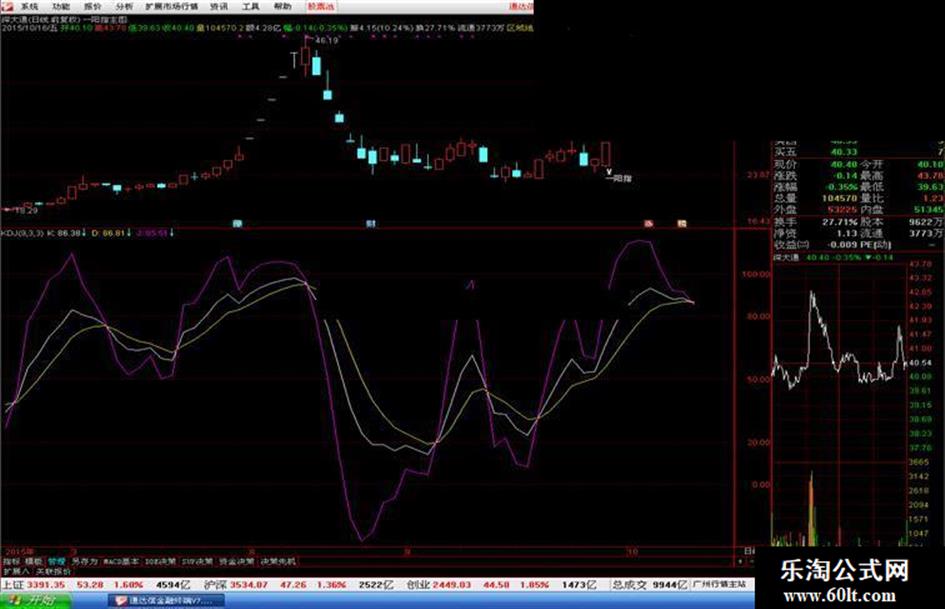Open the 报价 menu
Viewport: 945px width, 609px height.
pos(92,7)
